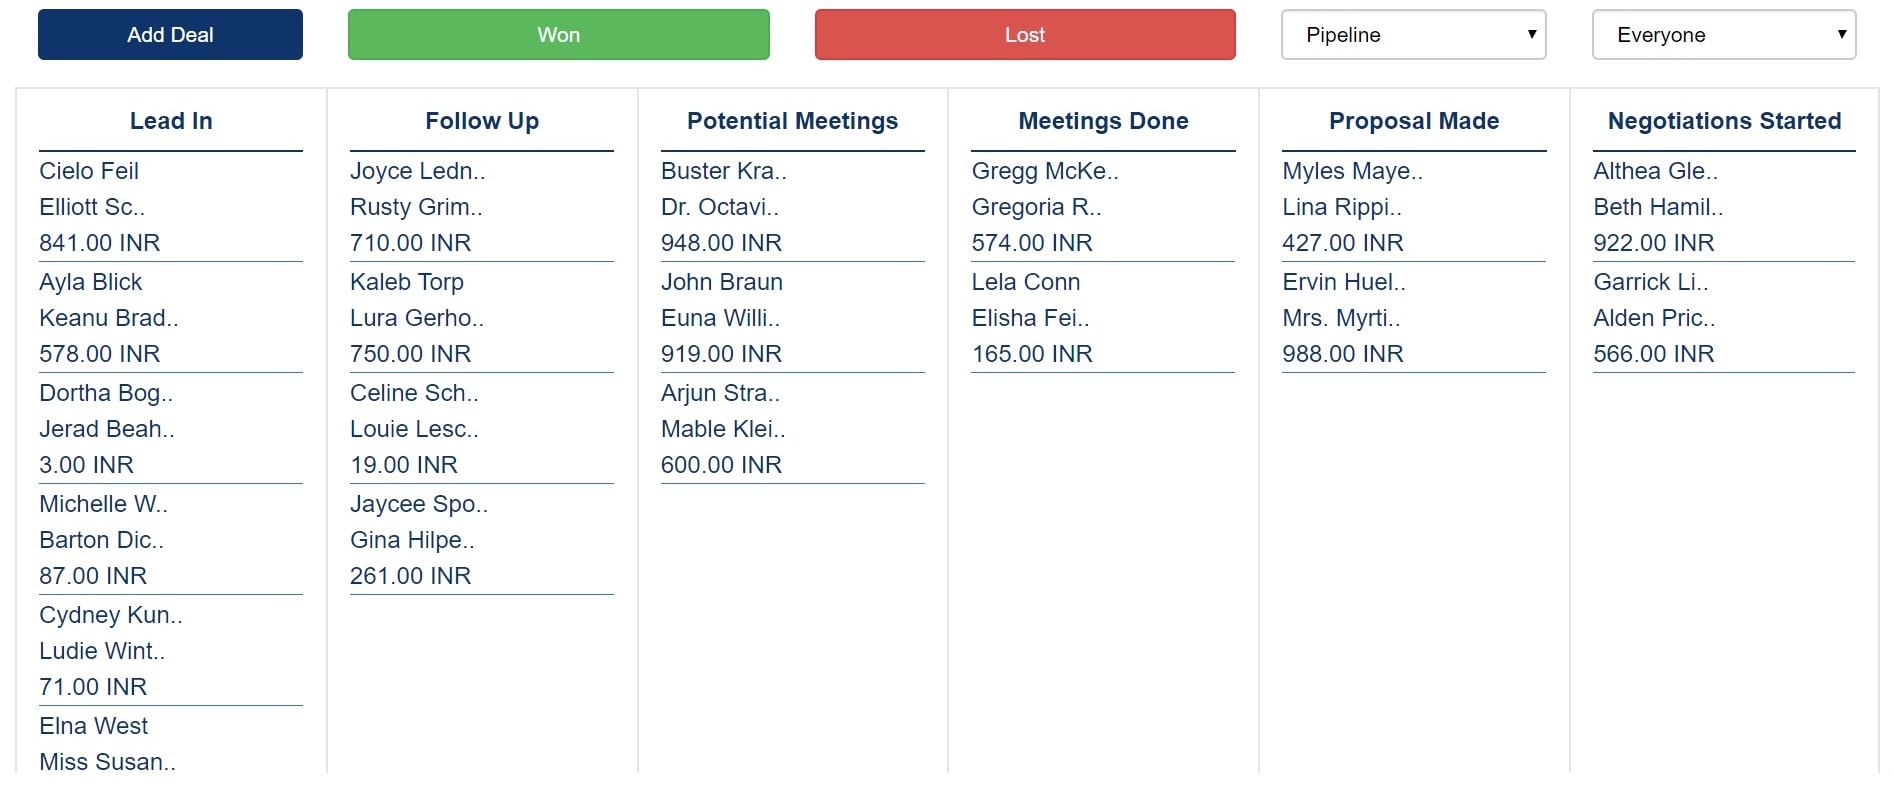
Task: Open the John Braun deal card
Action: [x=721, y=282]
